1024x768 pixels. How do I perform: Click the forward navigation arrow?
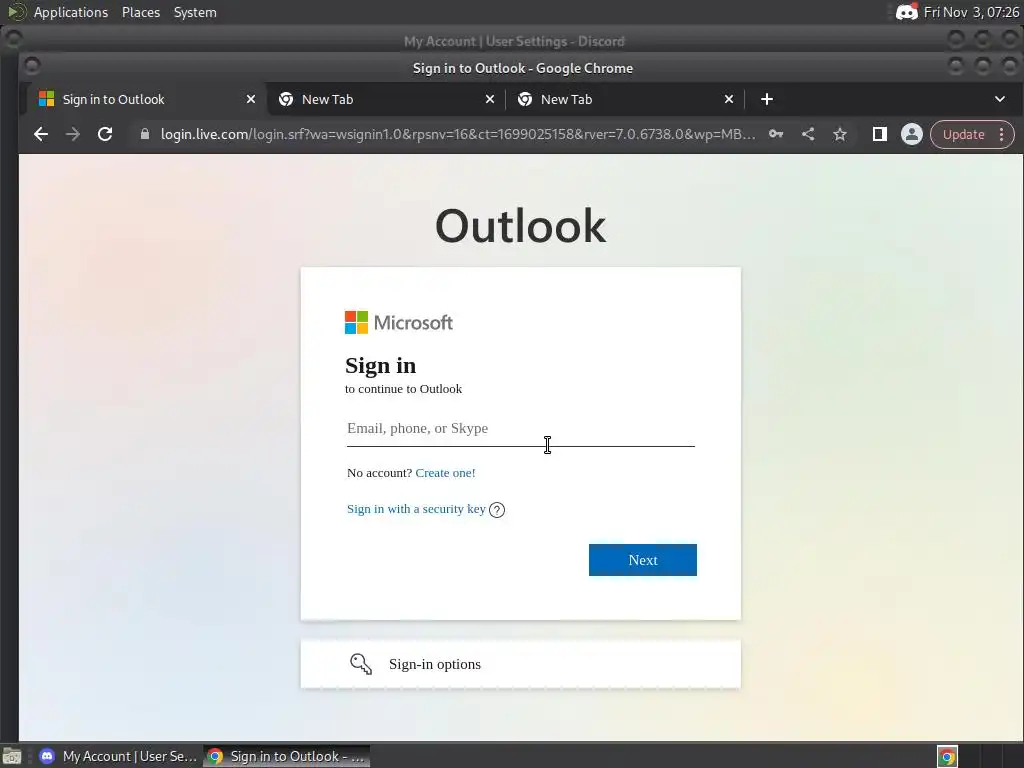click(x=72, y=135)
